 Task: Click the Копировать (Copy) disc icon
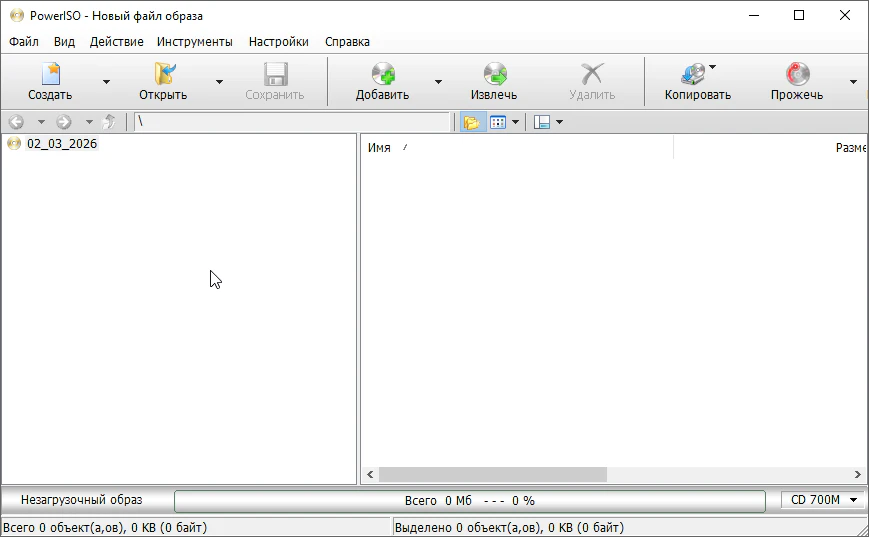point(694,75)
